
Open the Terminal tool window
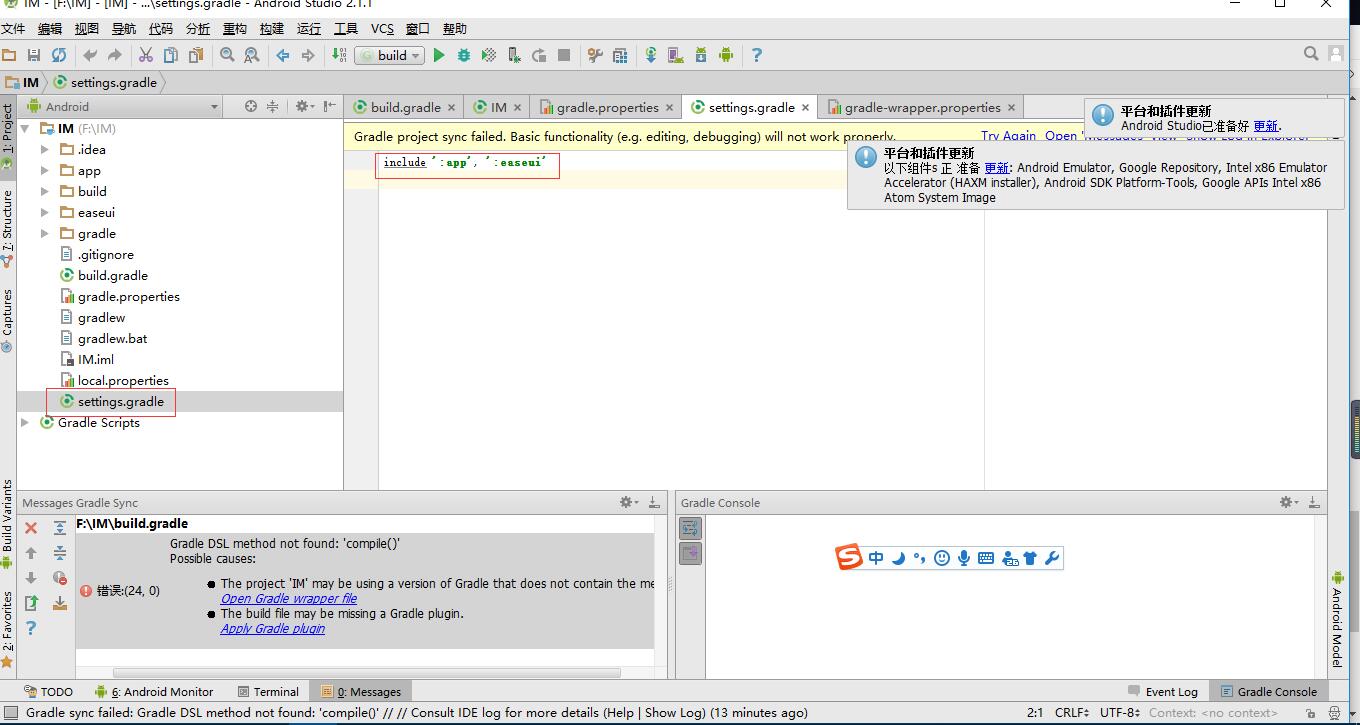[269, 692]
